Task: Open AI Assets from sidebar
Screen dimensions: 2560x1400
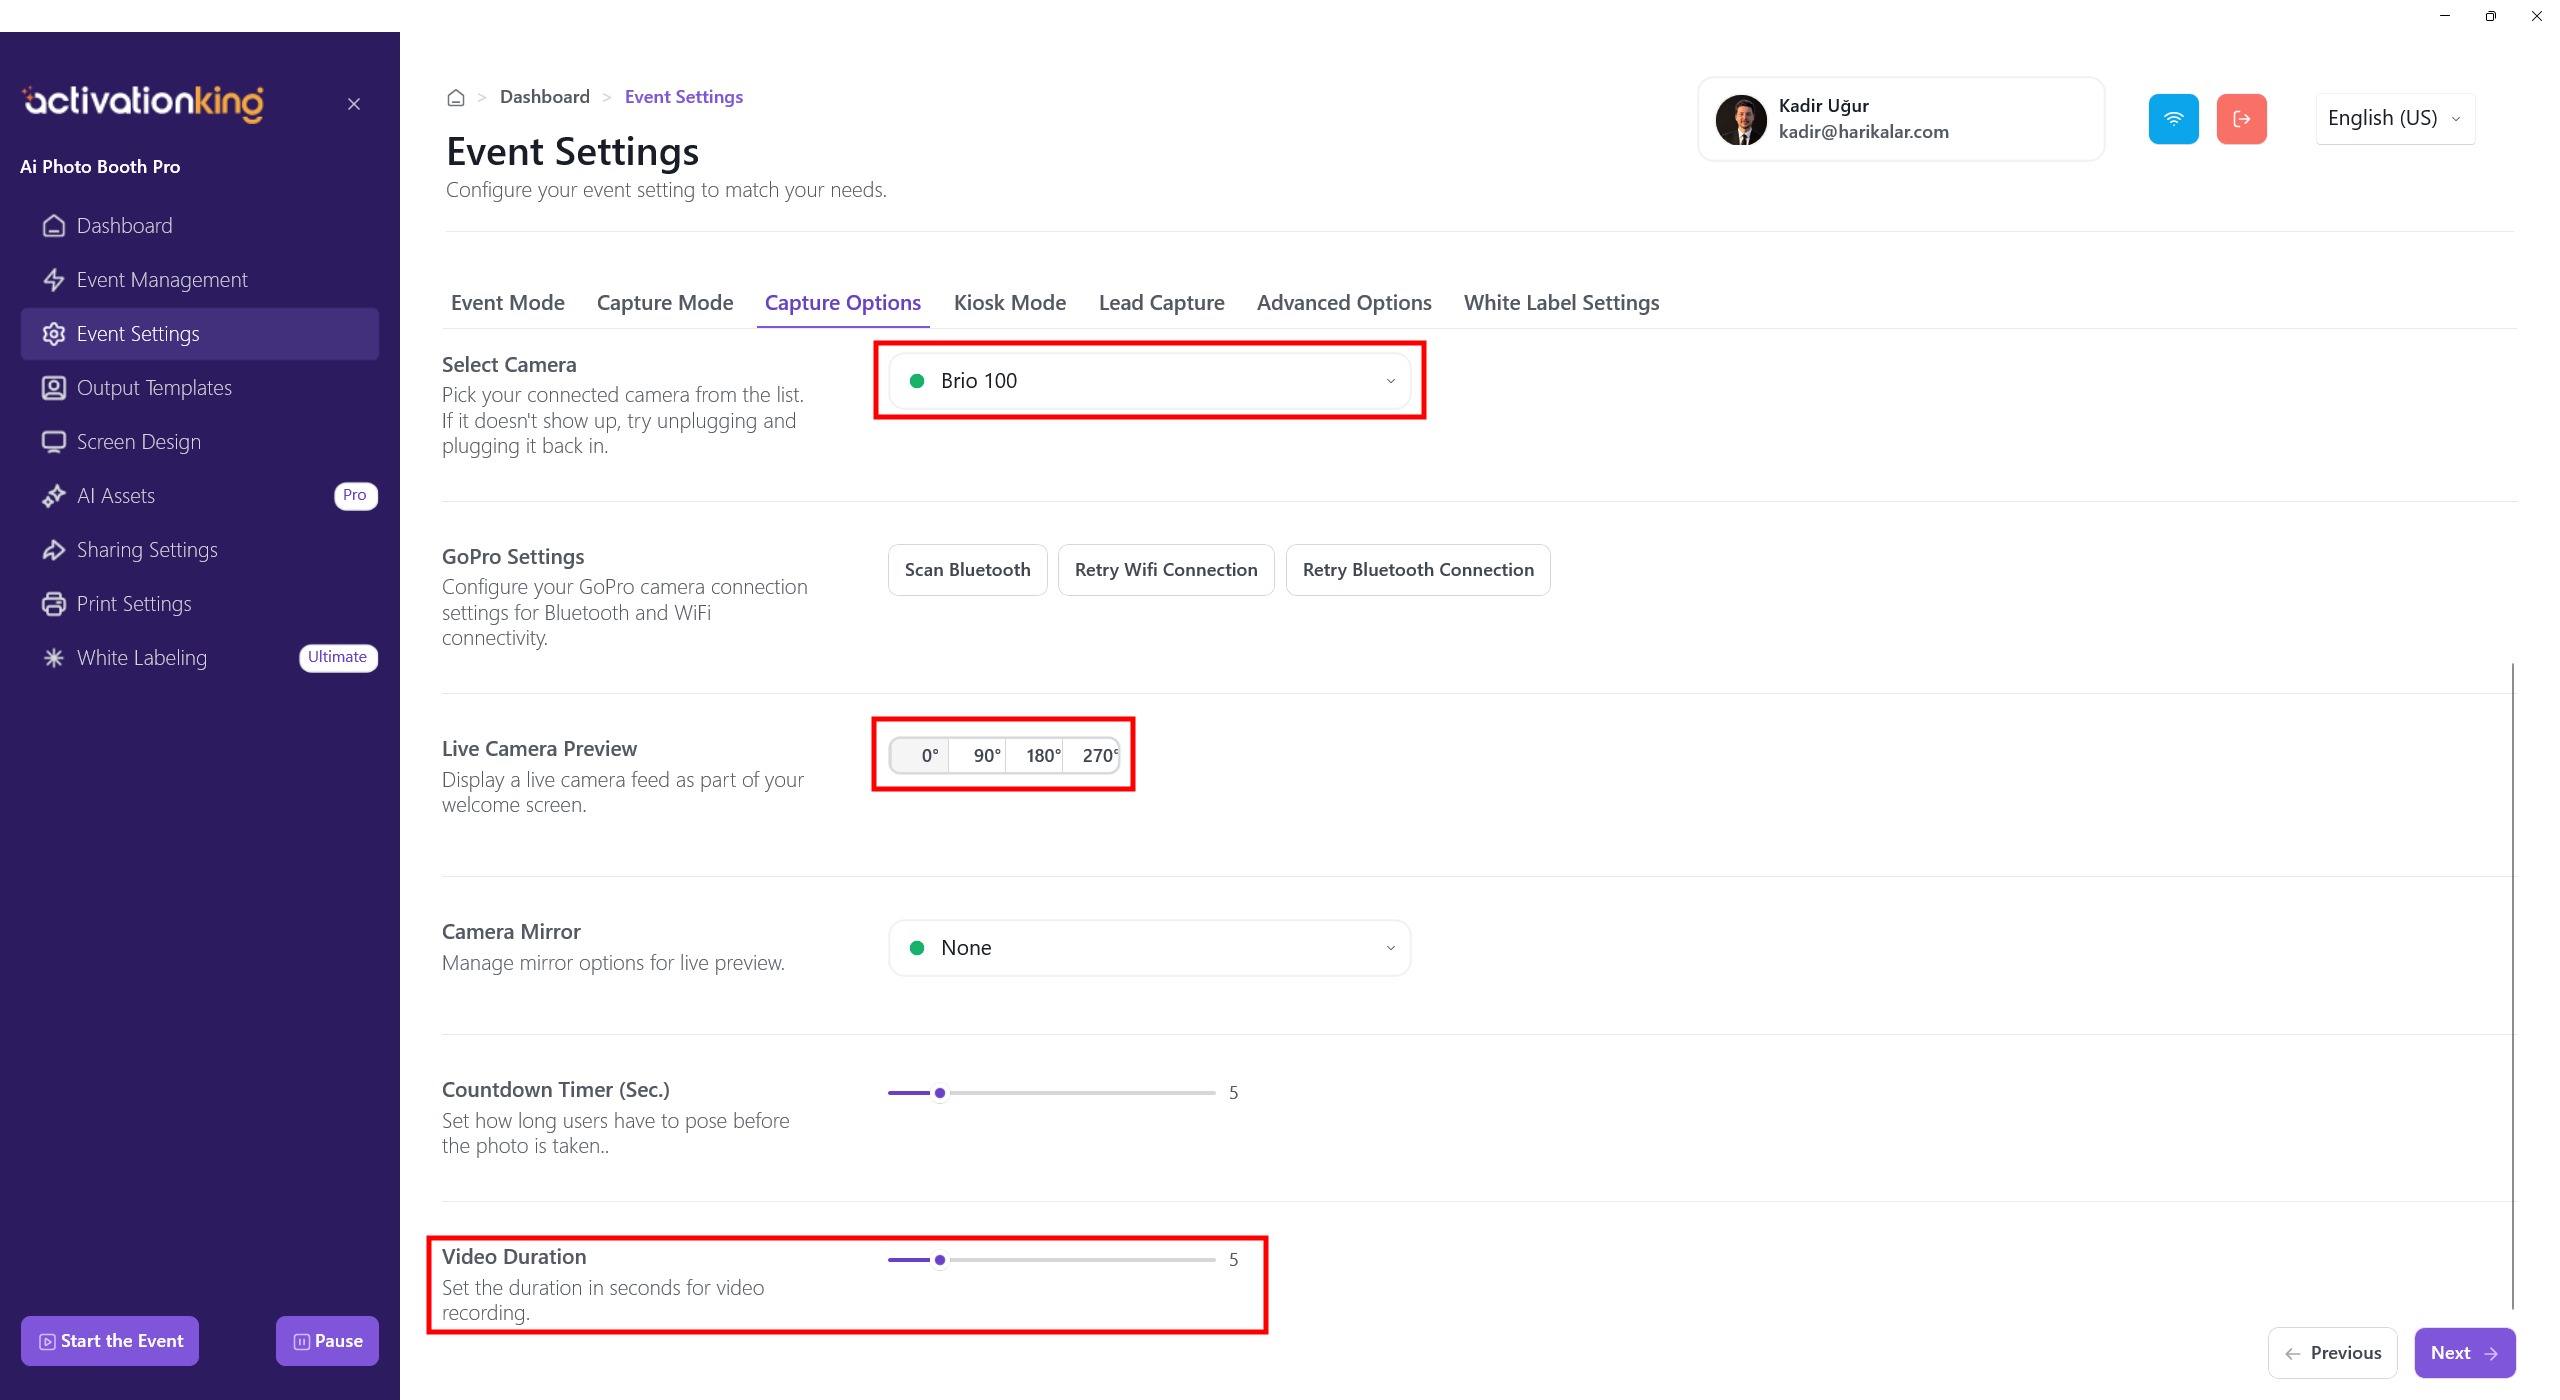Action: tap(116, 496)
